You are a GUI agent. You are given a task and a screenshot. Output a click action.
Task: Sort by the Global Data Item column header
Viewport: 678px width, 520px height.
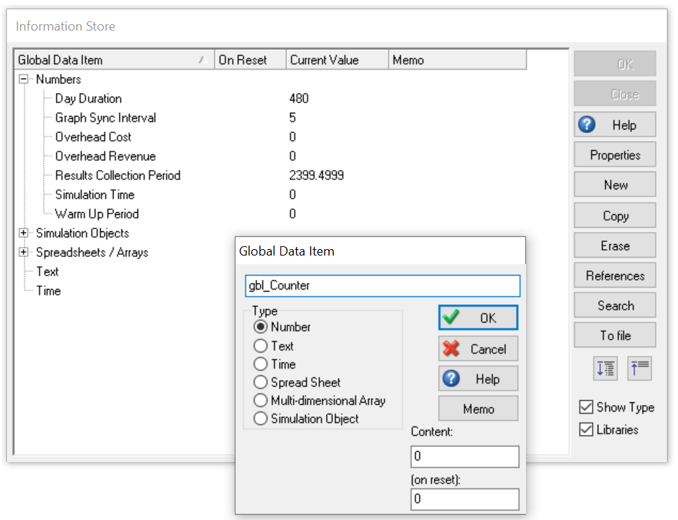coord(110,60)
